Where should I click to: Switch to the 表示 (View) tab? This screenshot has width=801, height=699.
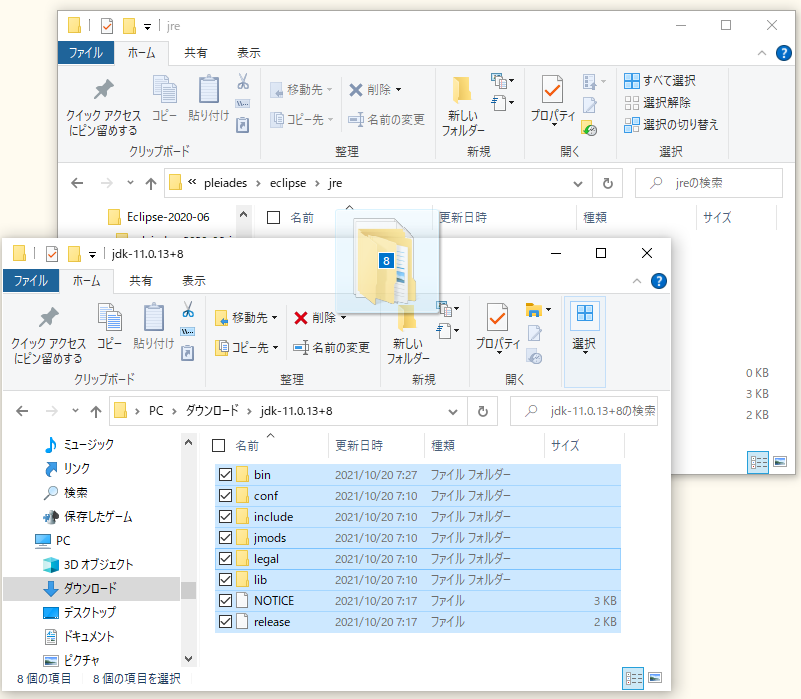pos(192,281)
